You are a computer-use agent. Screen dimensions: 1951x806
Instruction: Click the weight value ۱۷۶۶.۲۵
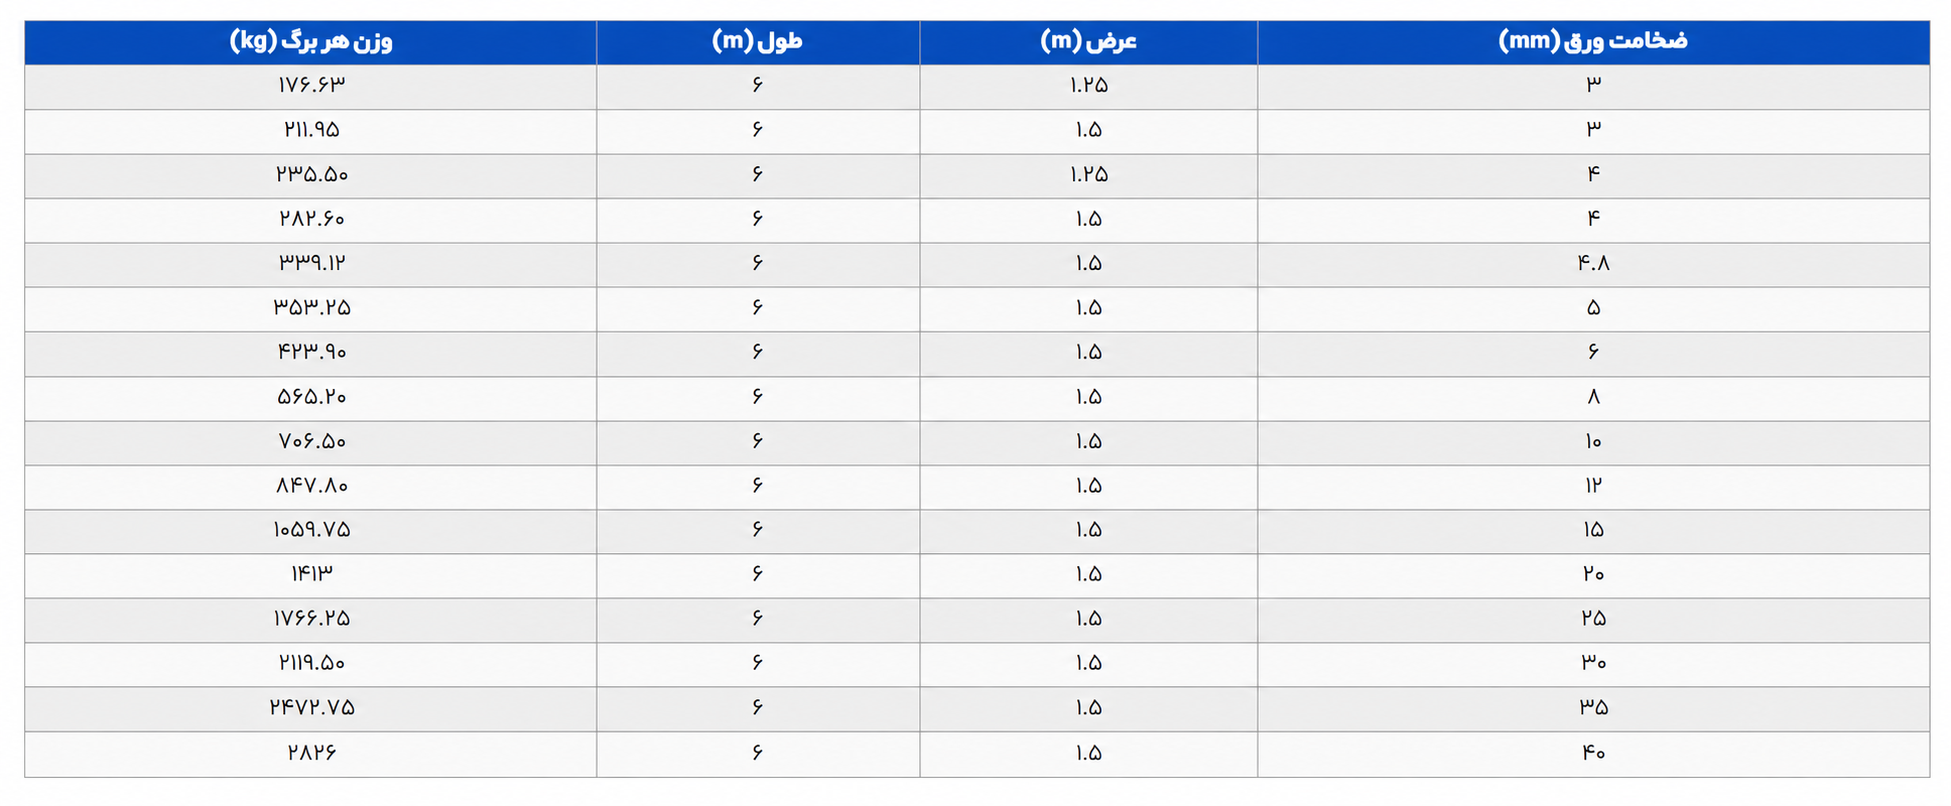pyautogui.click(x=312, y=619)
